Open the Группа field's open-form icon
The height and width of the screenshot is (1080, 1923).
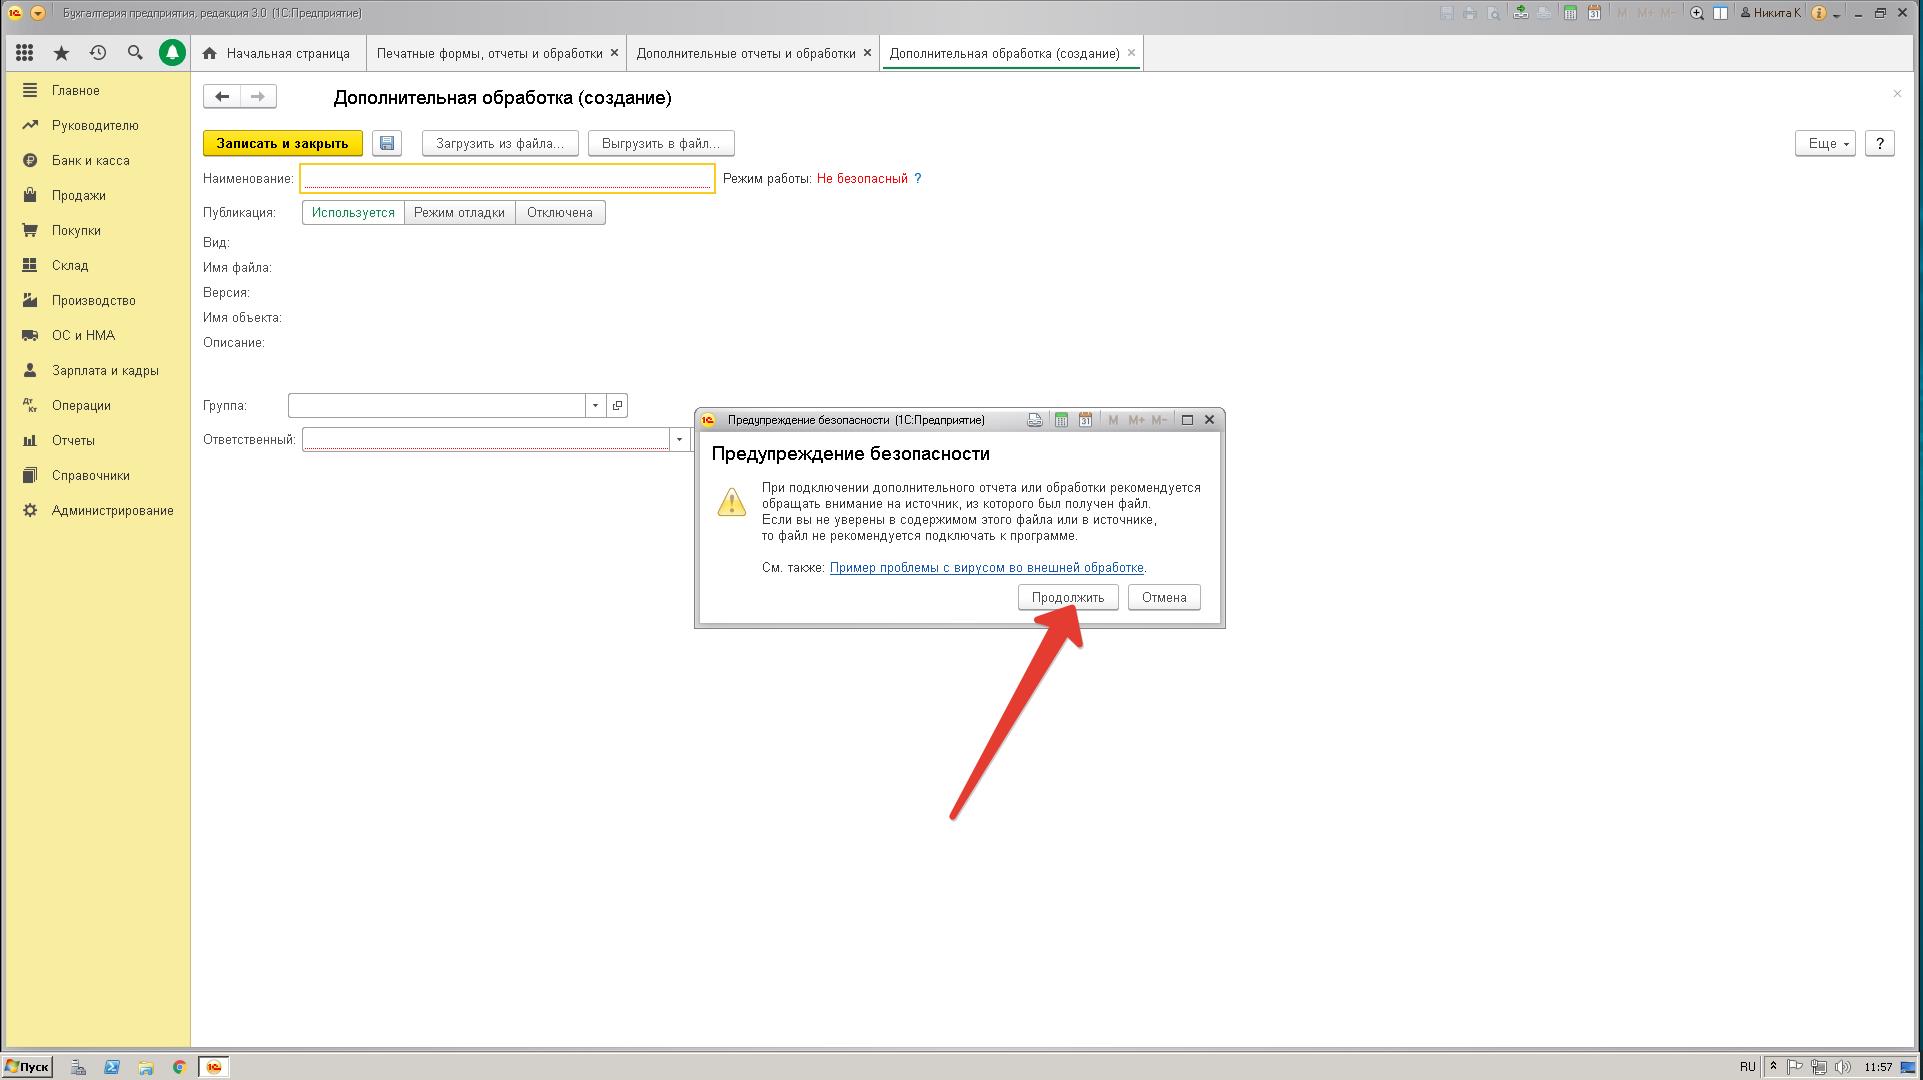tap(617, 405)
